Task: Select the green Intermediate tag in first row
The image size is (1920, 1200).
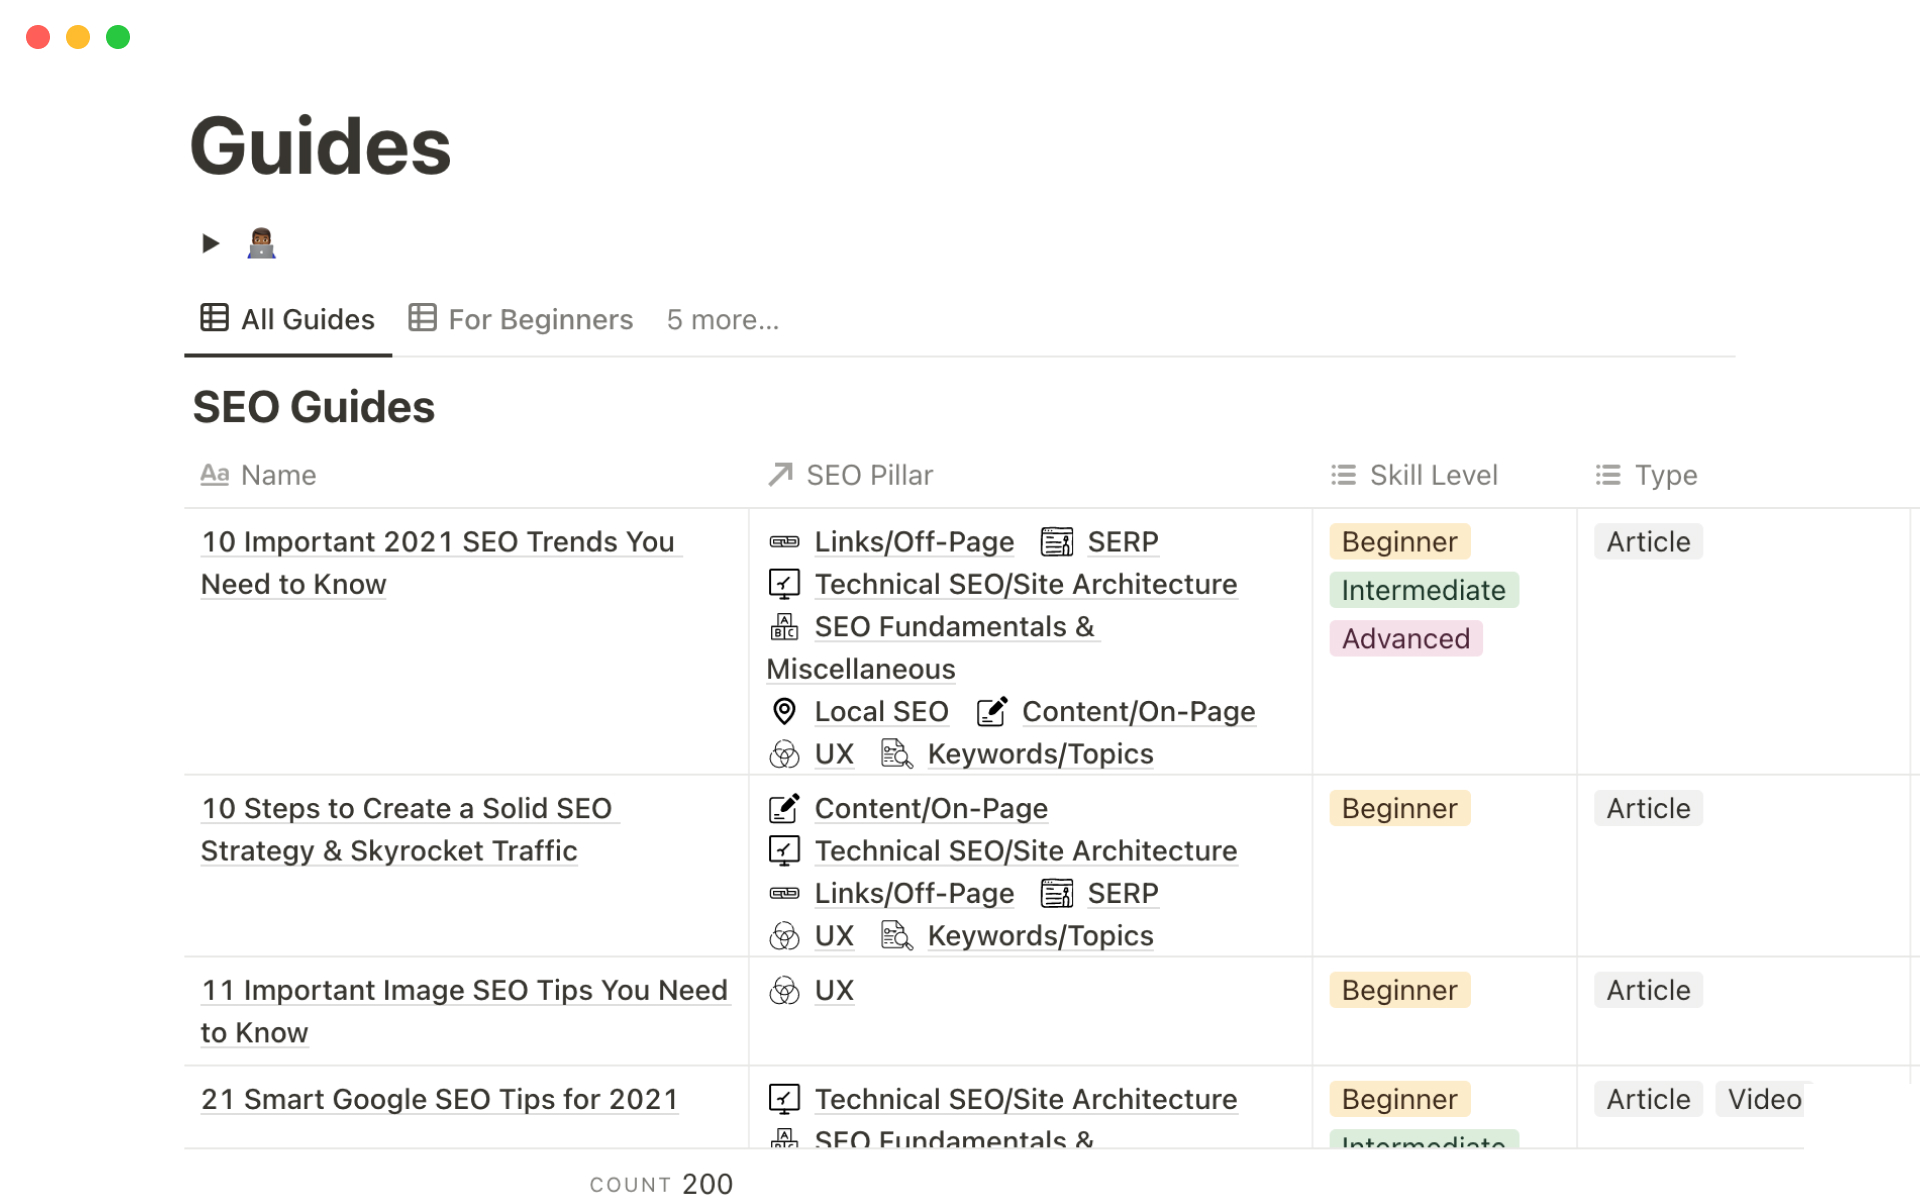Action: pos(1422,590)
